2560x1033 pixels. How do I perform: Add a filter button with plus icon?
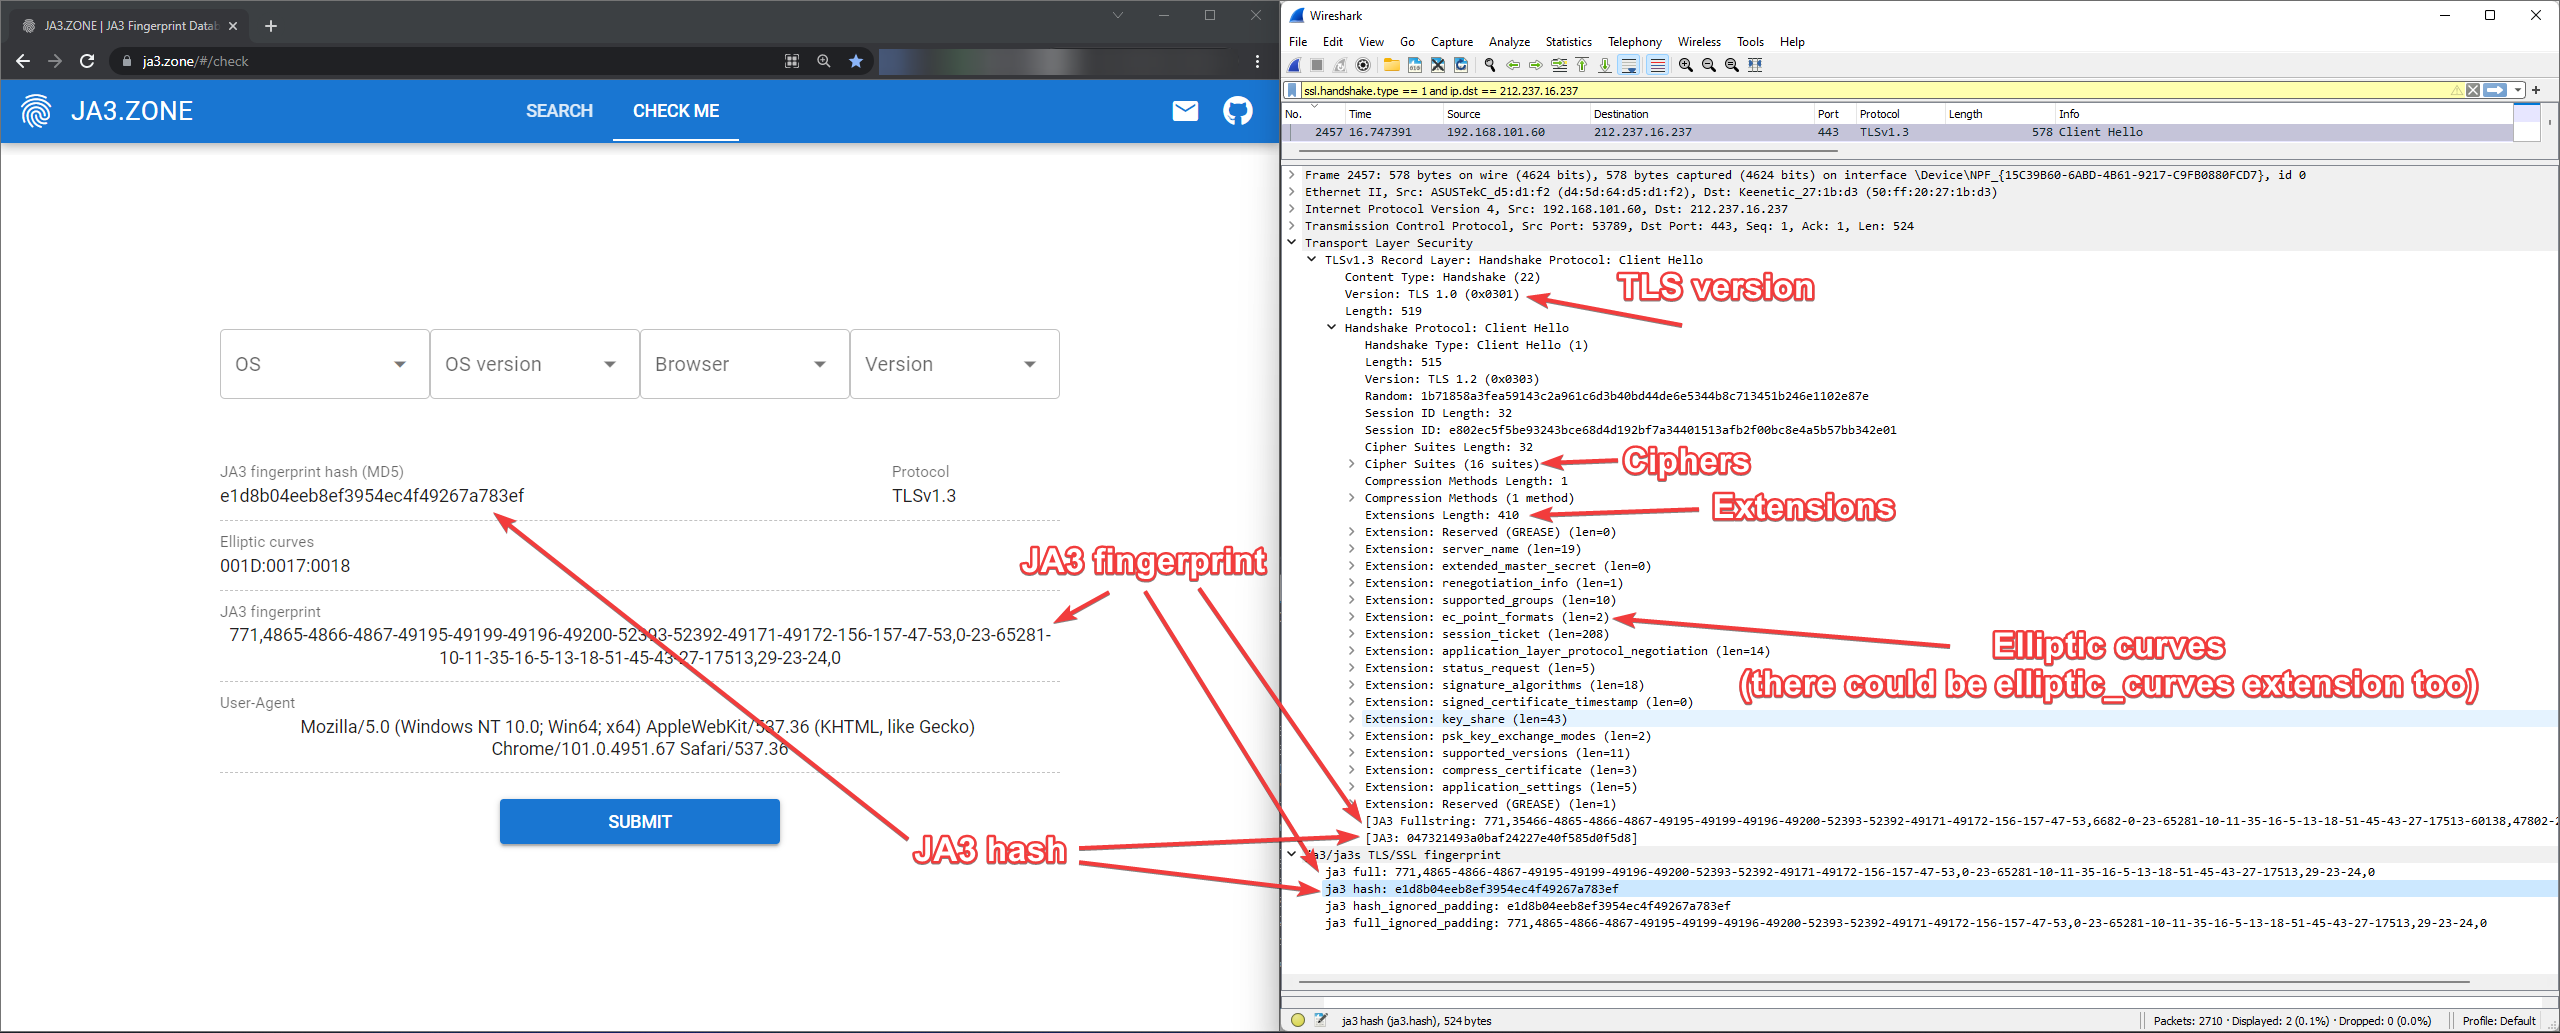(2537, 90)
